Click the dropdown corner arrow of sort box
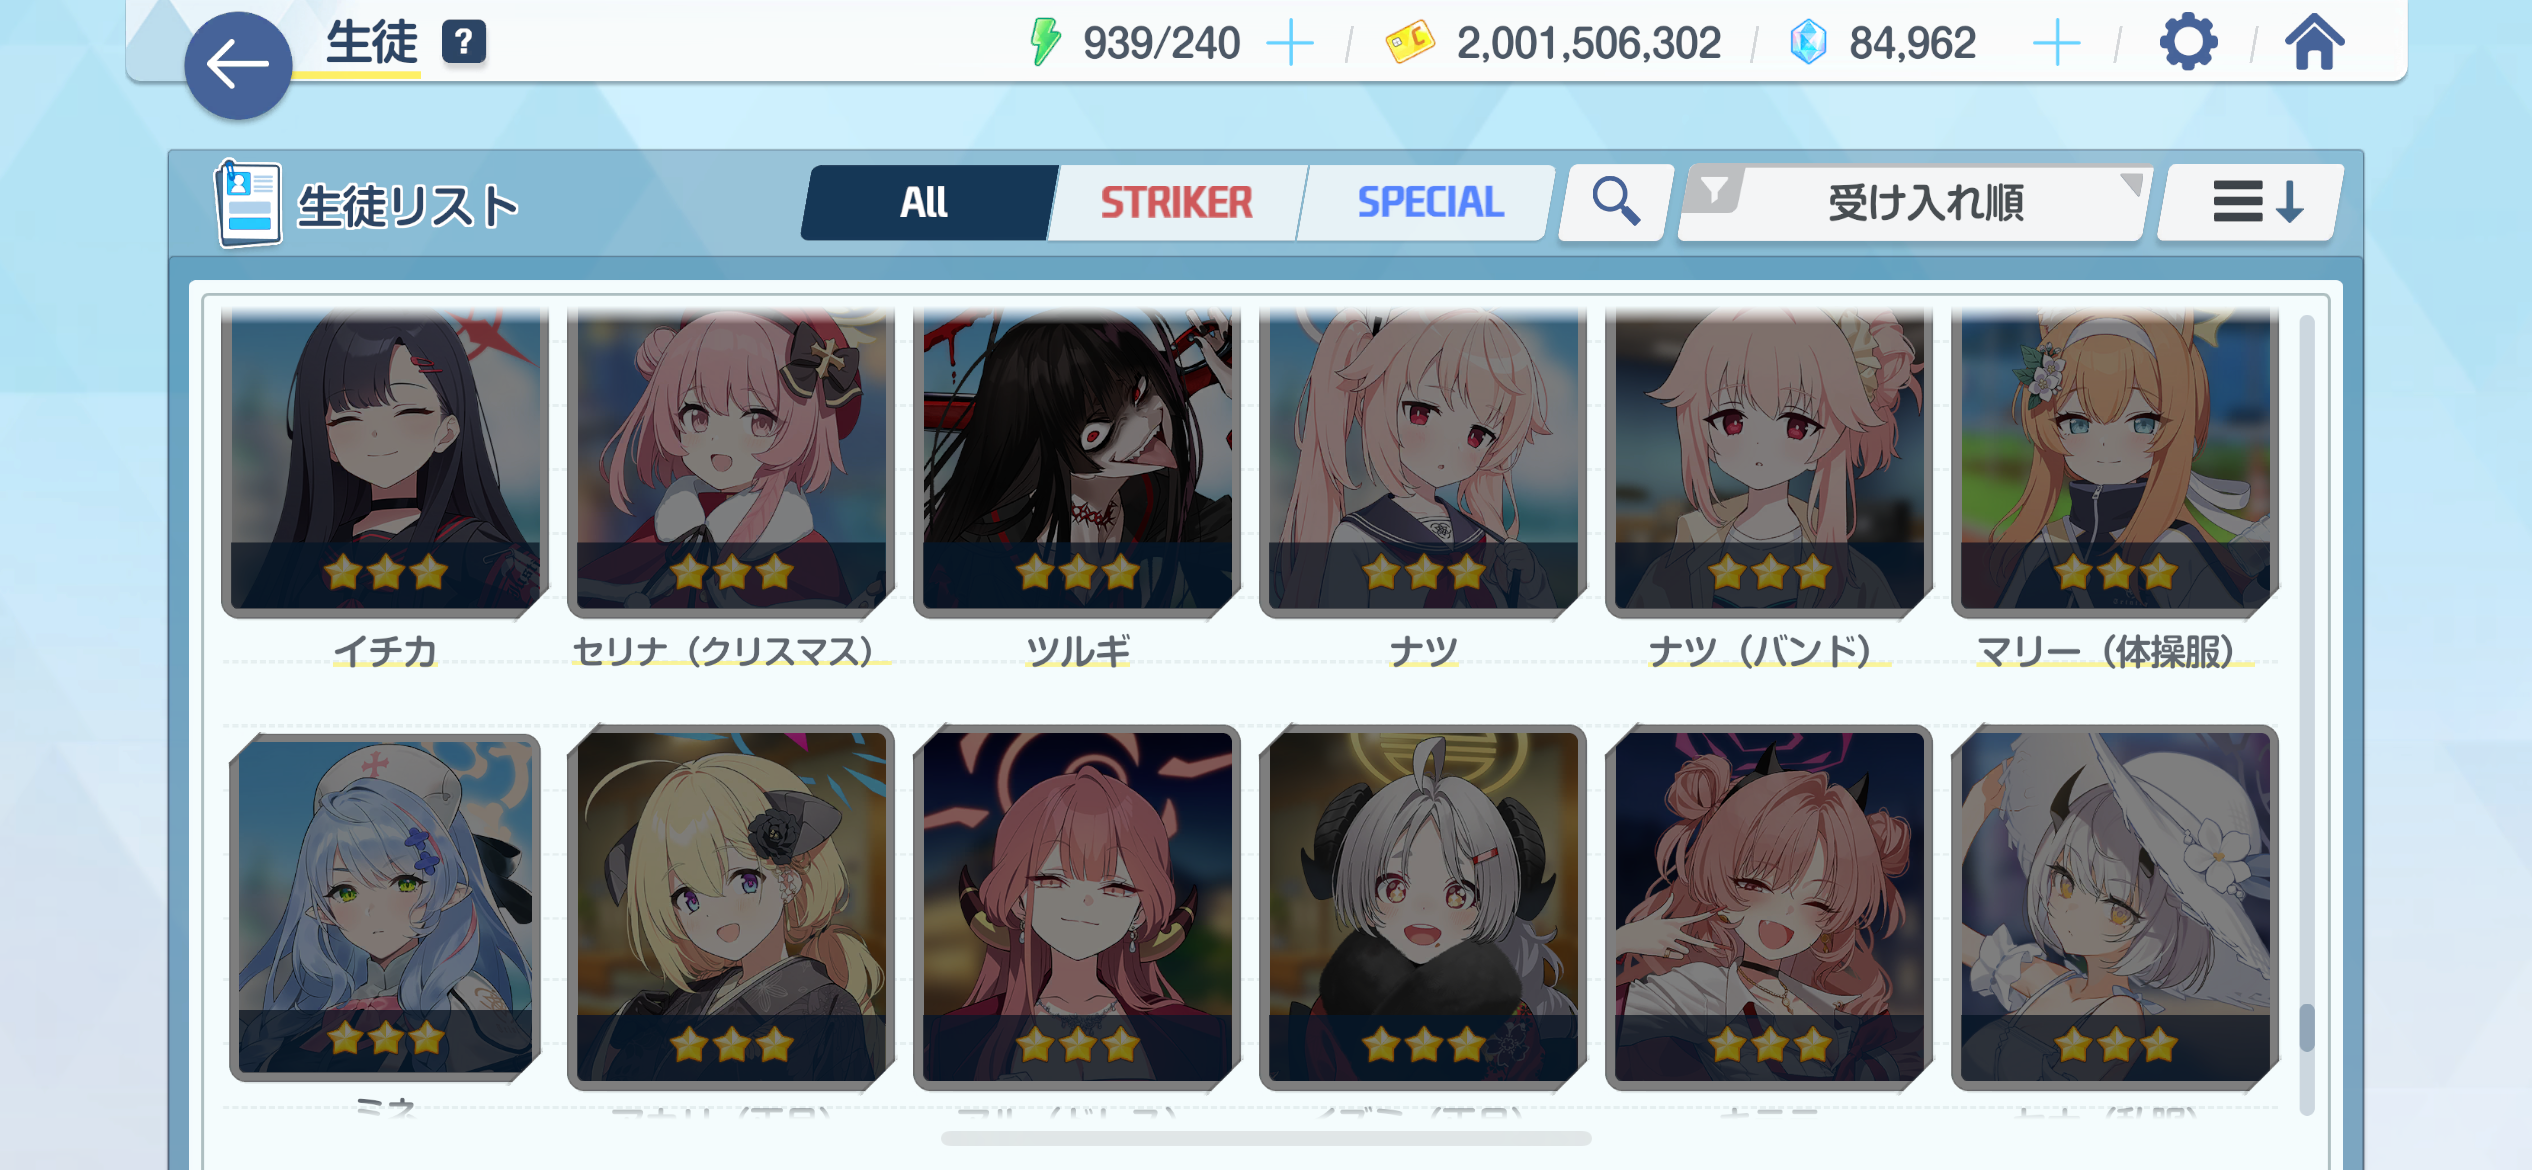The height and width of the screenshot is (1170, 2532). coord(2131,183)
